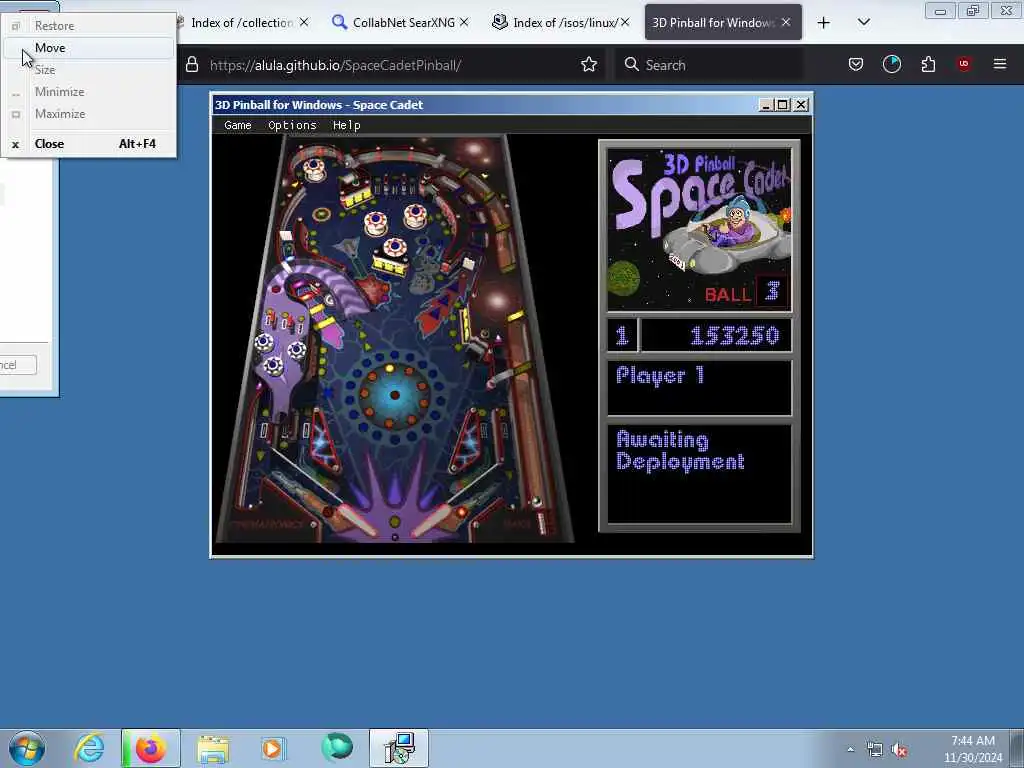Close the Index of /isos/linux/ tab
1024x768 pixels.
pos(625,22)
